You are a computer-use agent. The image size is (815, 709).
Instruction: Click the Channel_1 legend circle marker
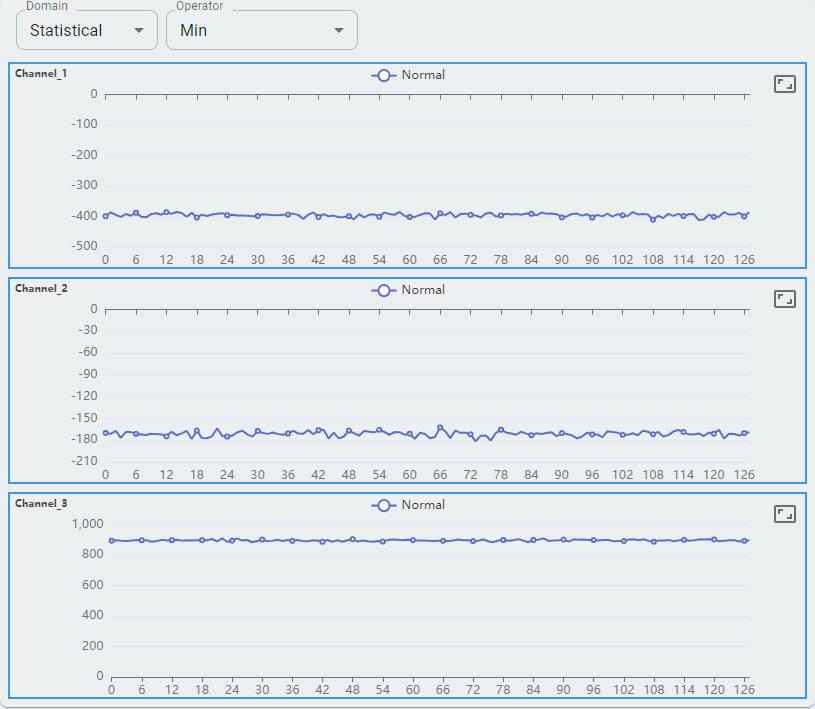[x=384, y=75]
